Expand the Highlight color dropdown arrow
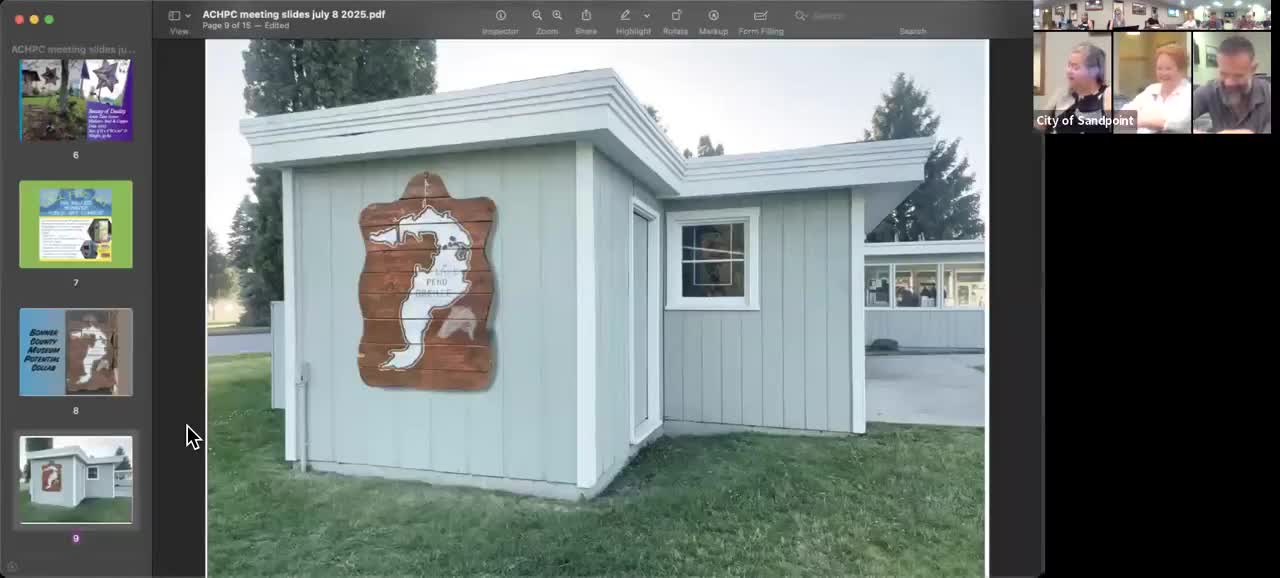The width and height of the screenshot is (1280, 578). (x=646, y=16)
